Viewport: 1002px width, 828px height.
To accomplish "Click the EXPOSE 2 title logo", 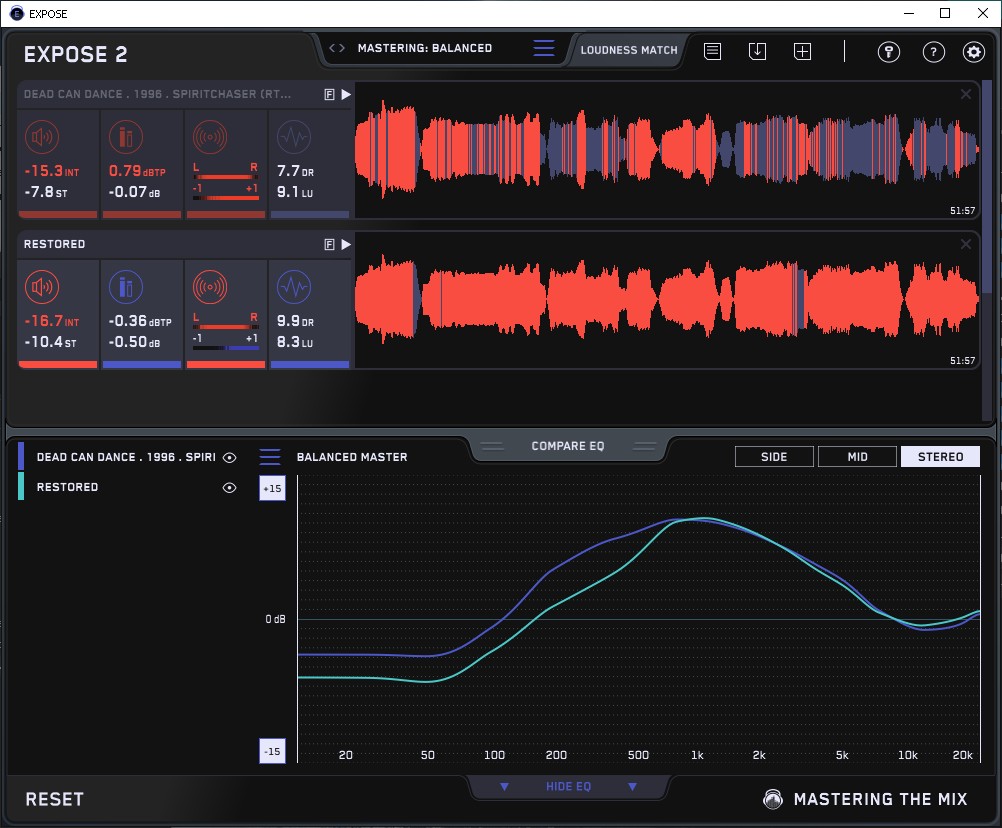I will [75, 54].
